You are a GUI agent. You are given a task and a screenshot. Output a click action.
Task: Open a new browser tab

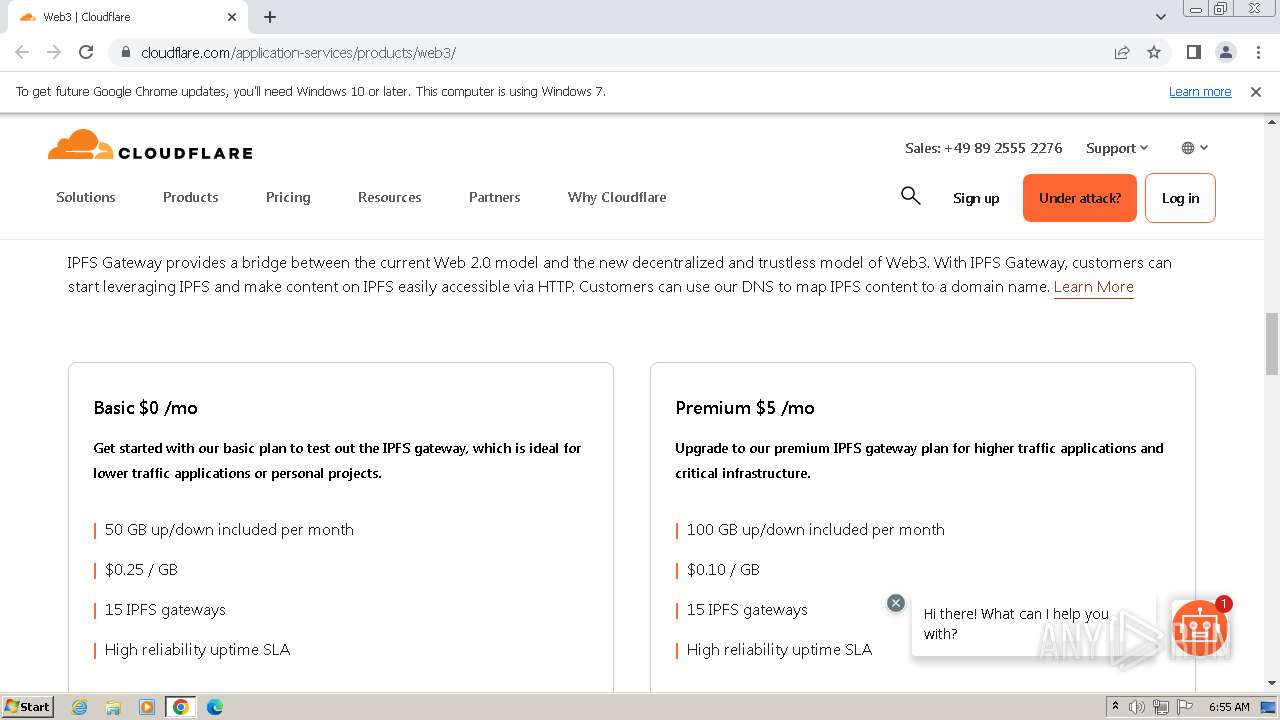tap(270, 17)
